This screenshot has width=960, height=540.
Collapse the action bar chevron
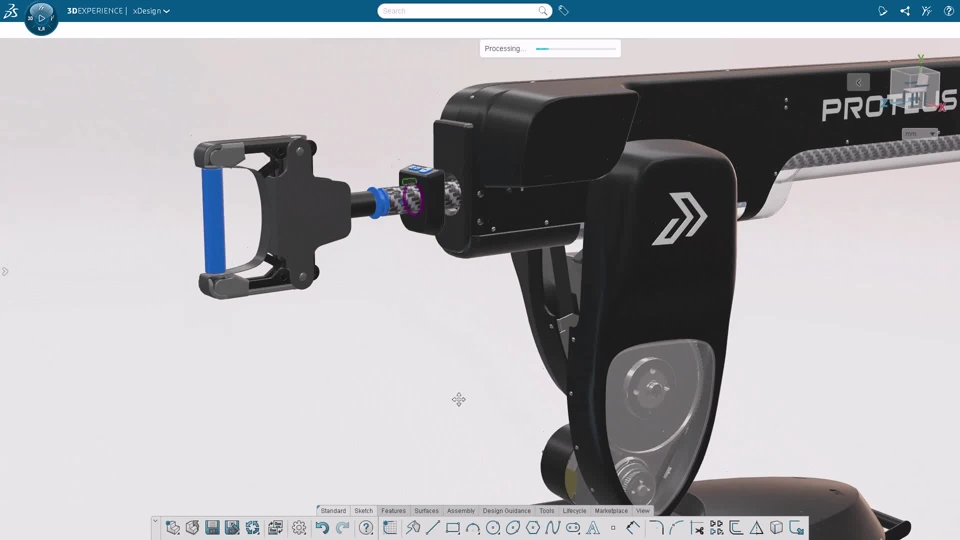tap(156, 522)
